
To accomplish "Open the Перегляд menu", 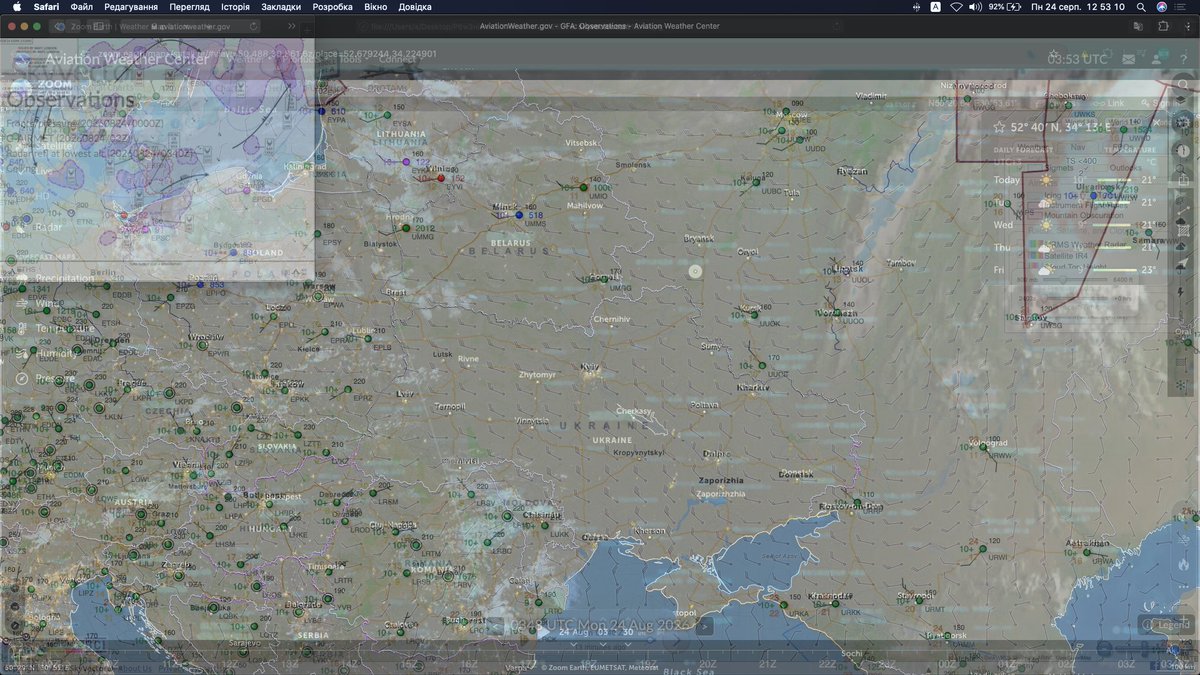I will 189,6.
